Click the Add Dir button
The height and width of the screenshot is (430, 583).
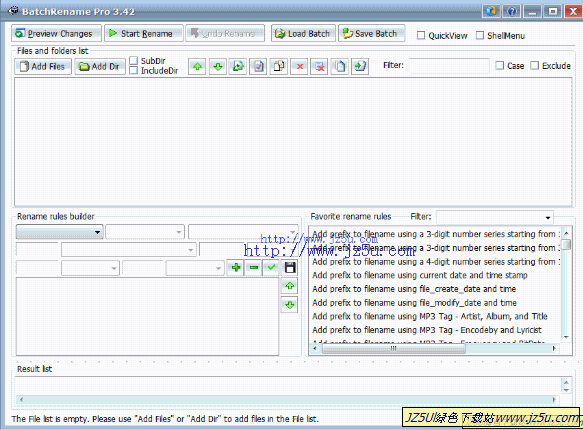(100, 67)
